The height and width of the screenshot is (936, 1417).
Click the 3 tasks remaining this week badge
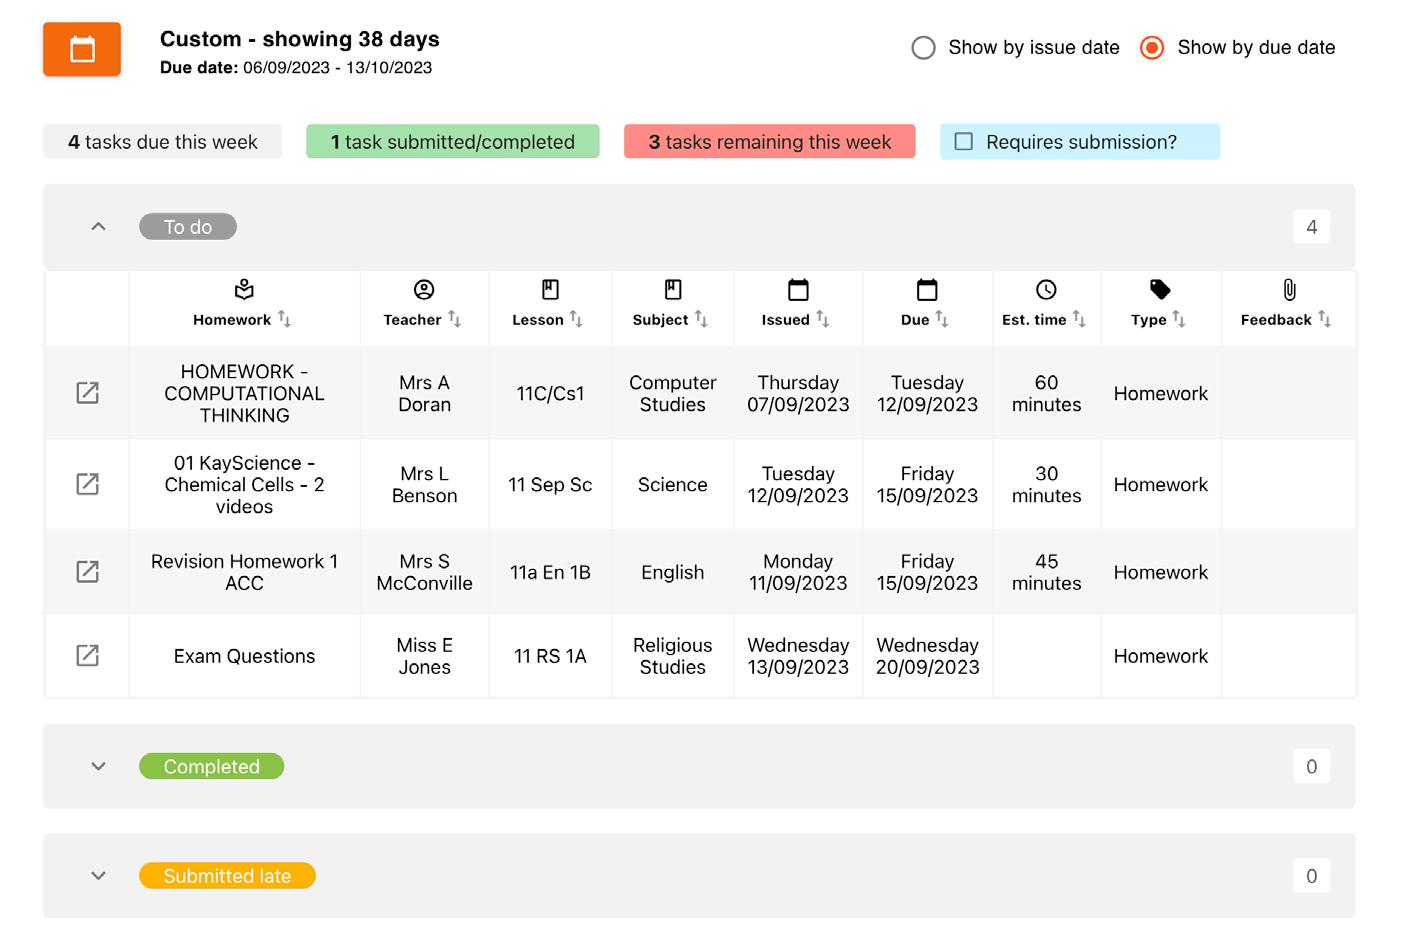(769, 142)
